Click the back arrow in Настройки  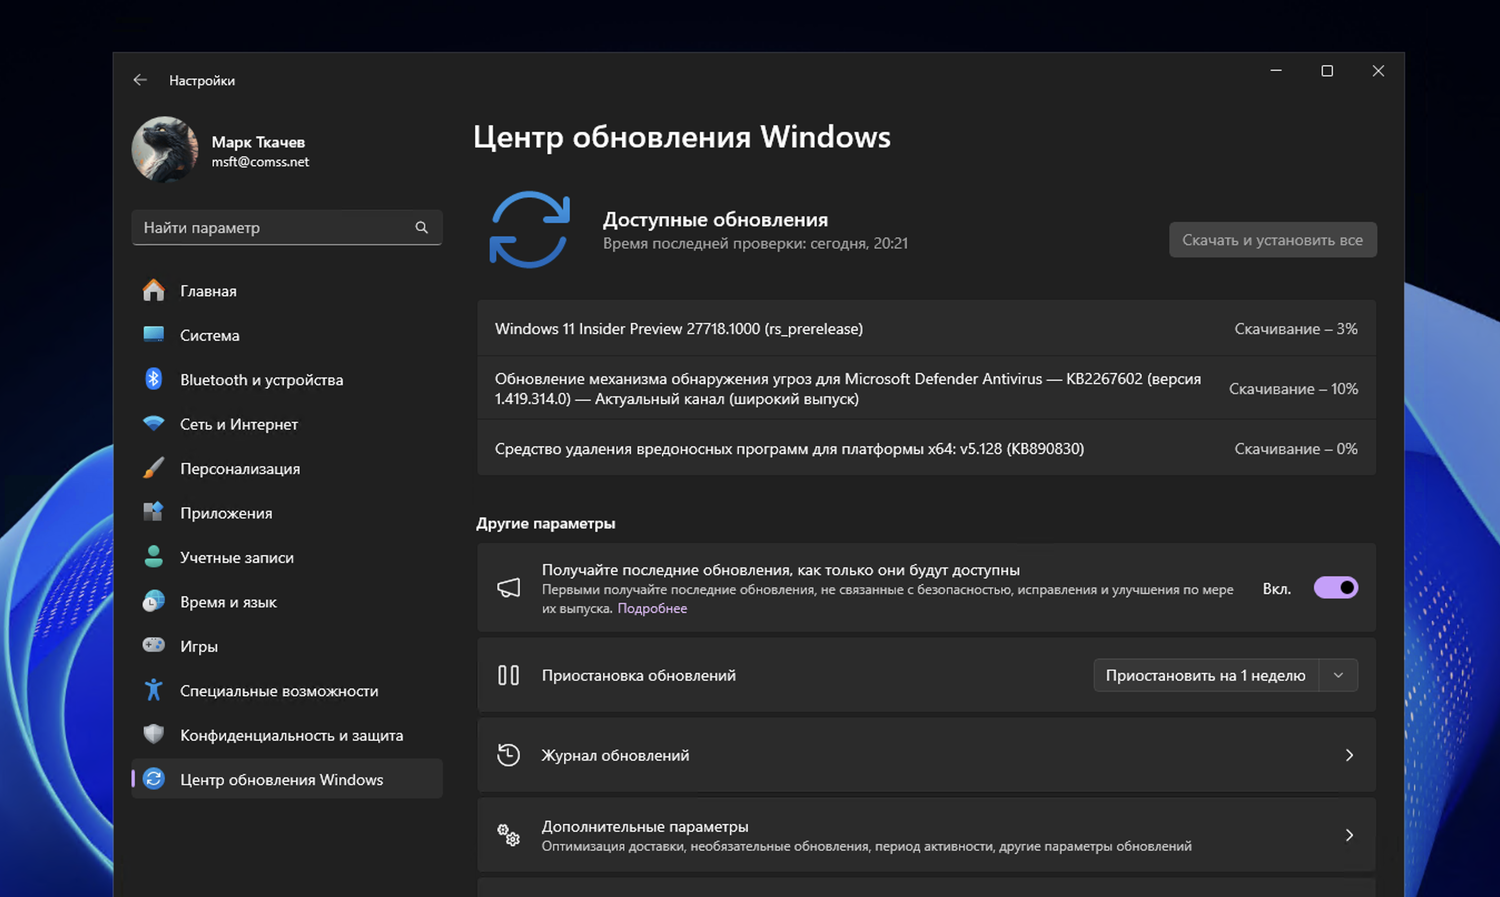140,79
